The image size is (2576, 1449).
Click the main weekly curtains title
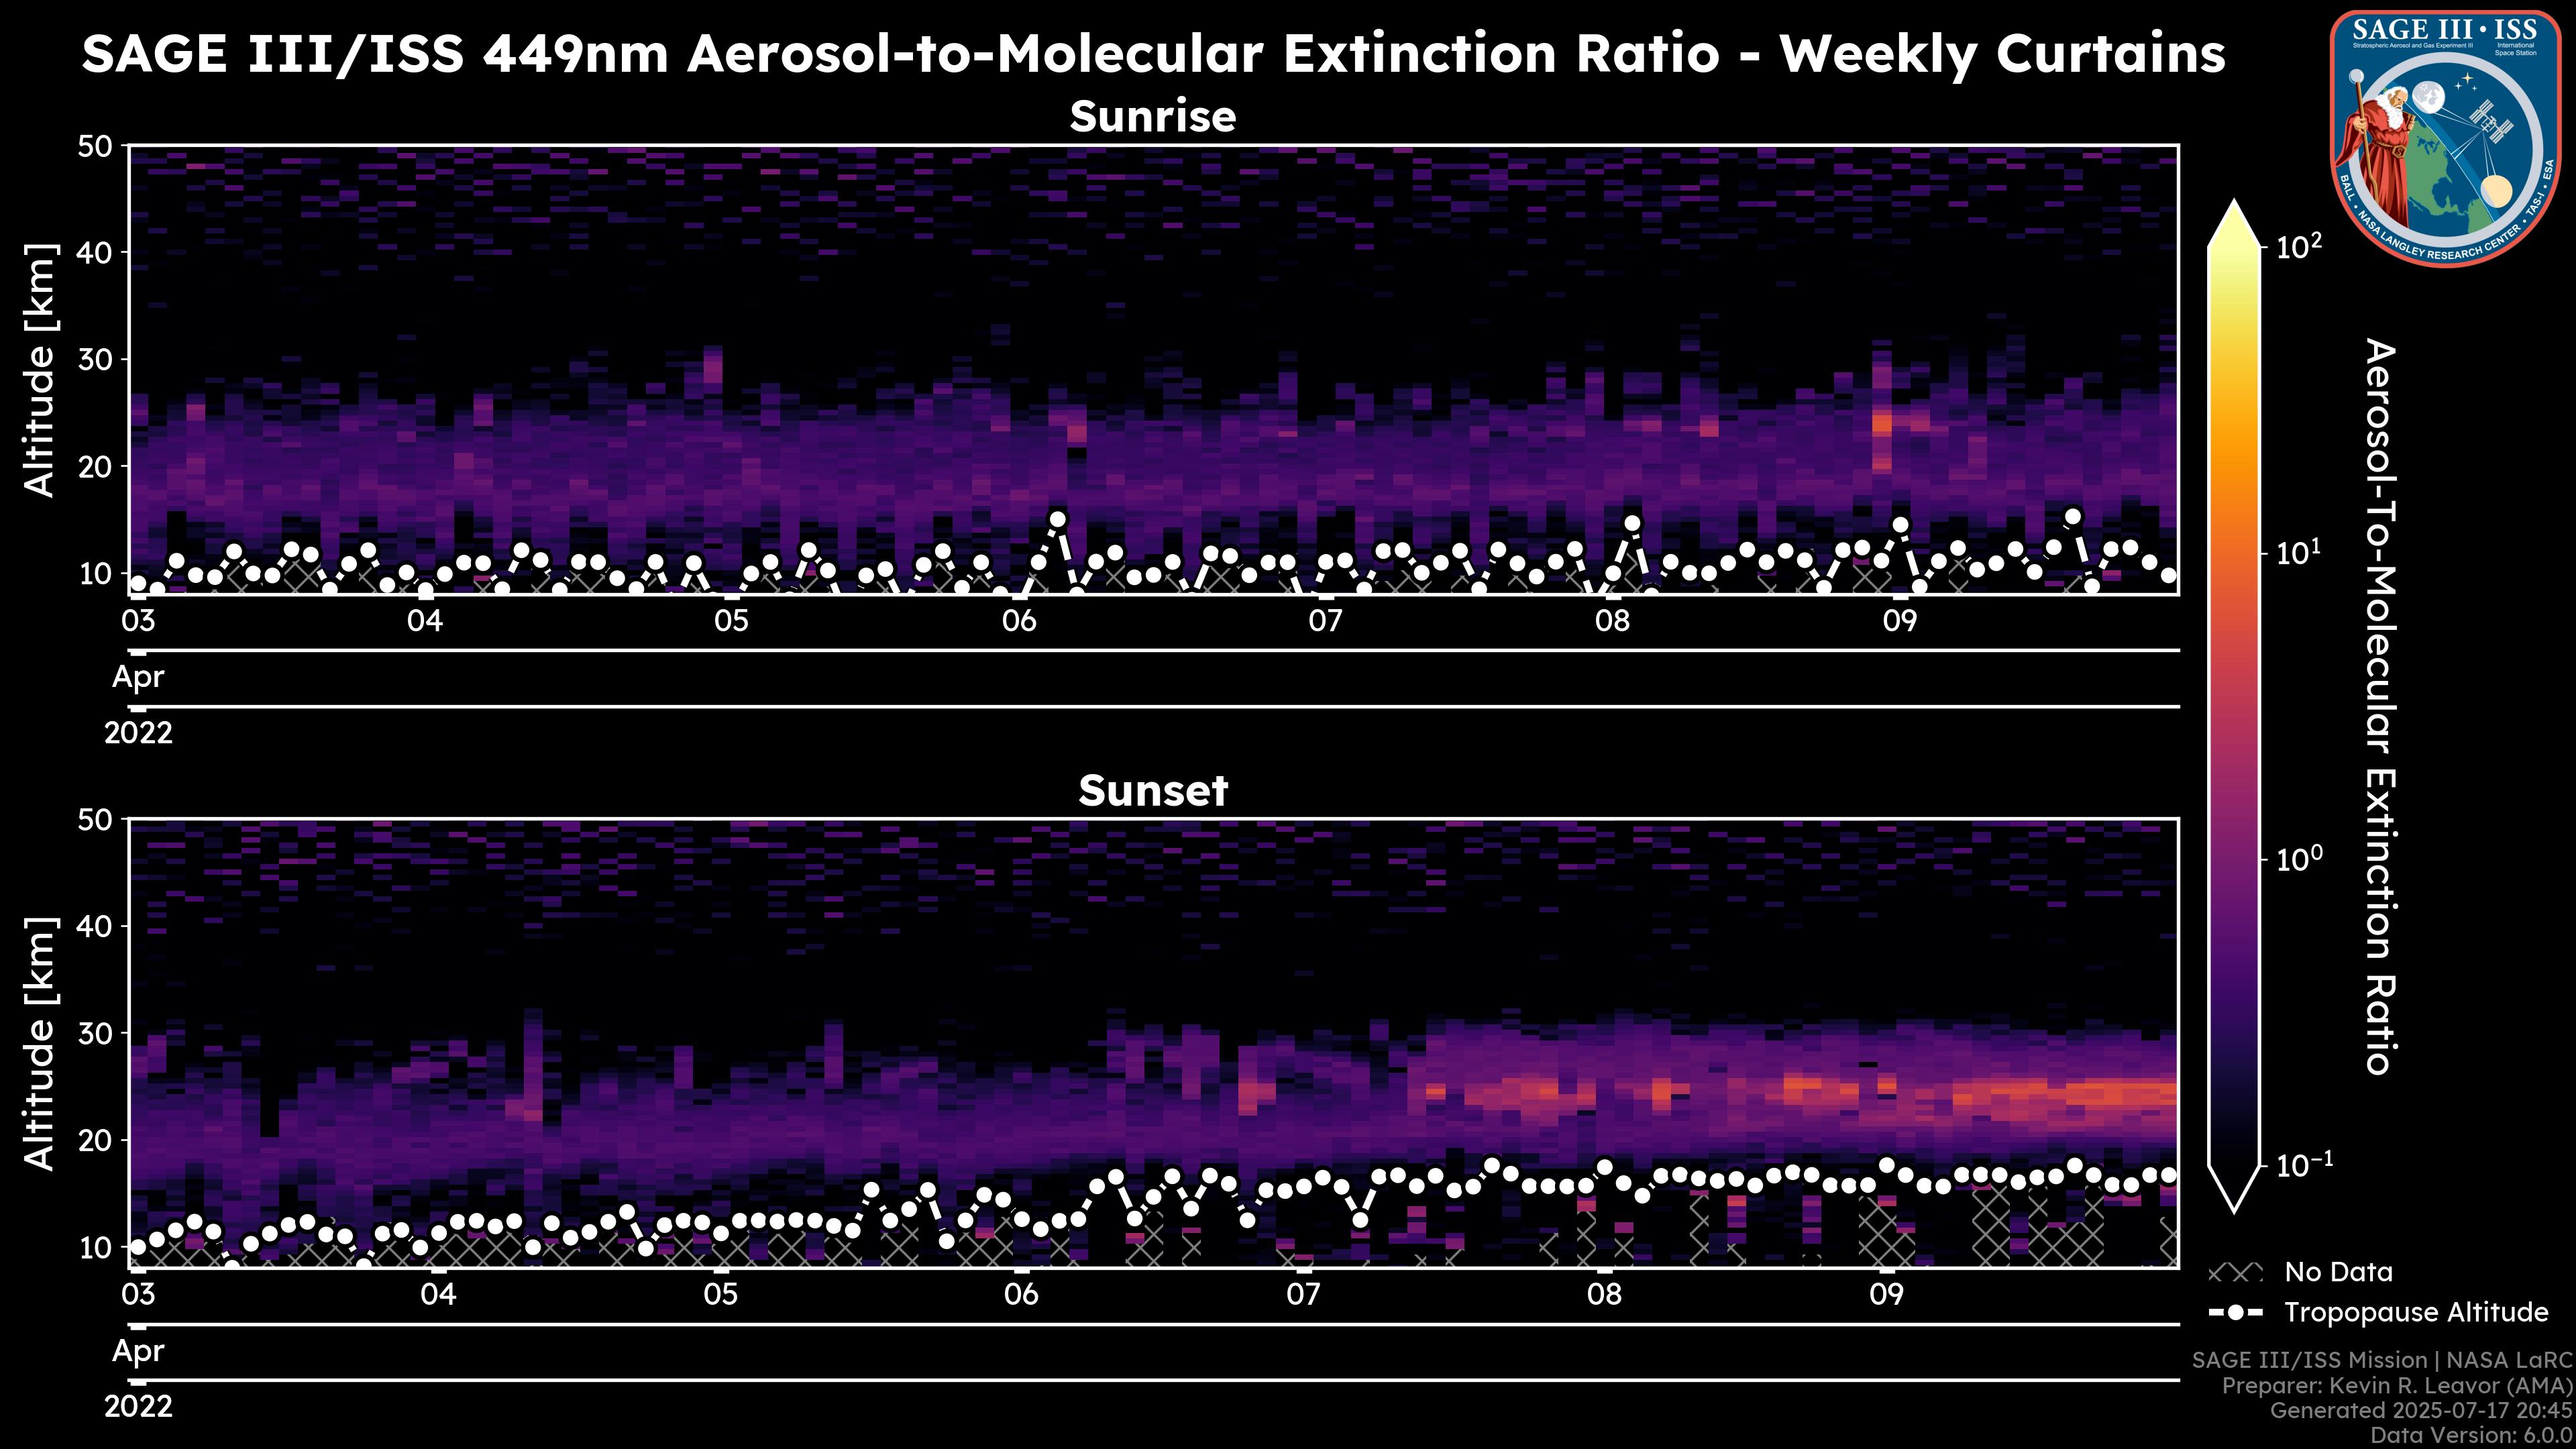coord(1153,54)
